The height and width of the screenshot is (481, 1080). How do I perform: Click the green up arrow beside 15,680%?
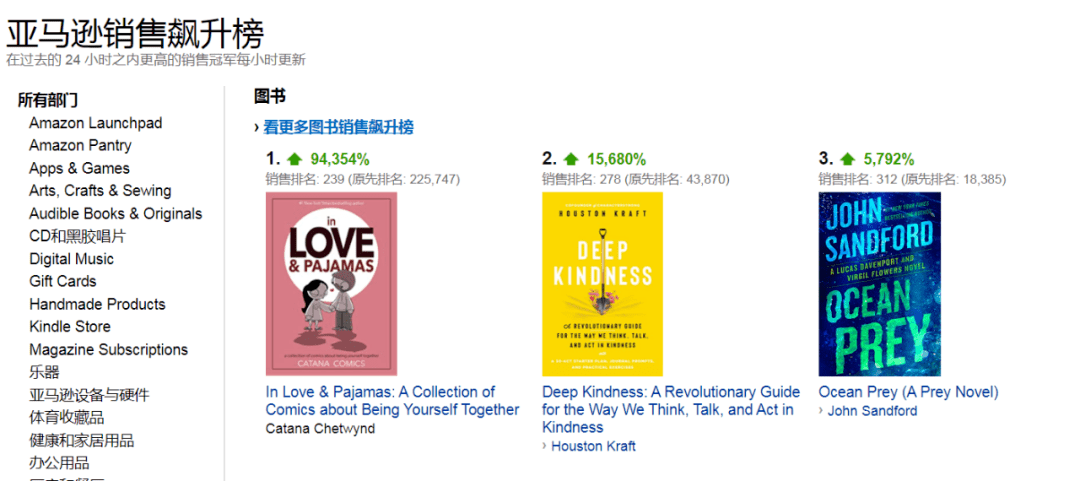coord(571,159)
